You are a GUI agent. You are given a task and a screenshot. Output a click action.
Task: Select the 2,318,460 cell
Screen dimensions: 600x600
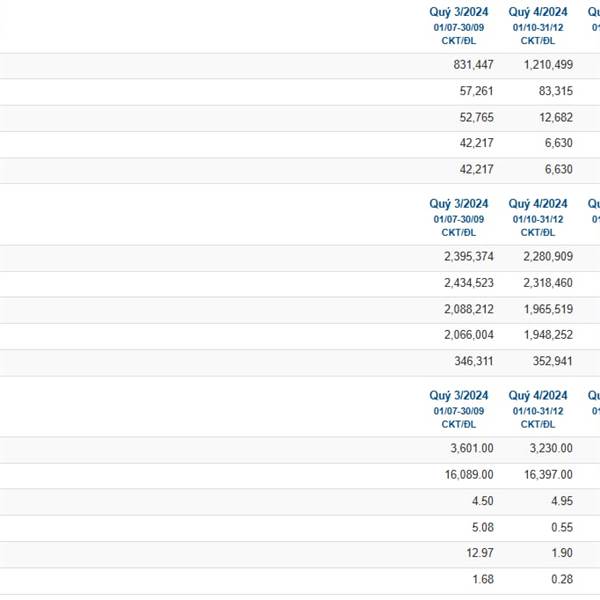pyautogui.click(x=548, y=283)
